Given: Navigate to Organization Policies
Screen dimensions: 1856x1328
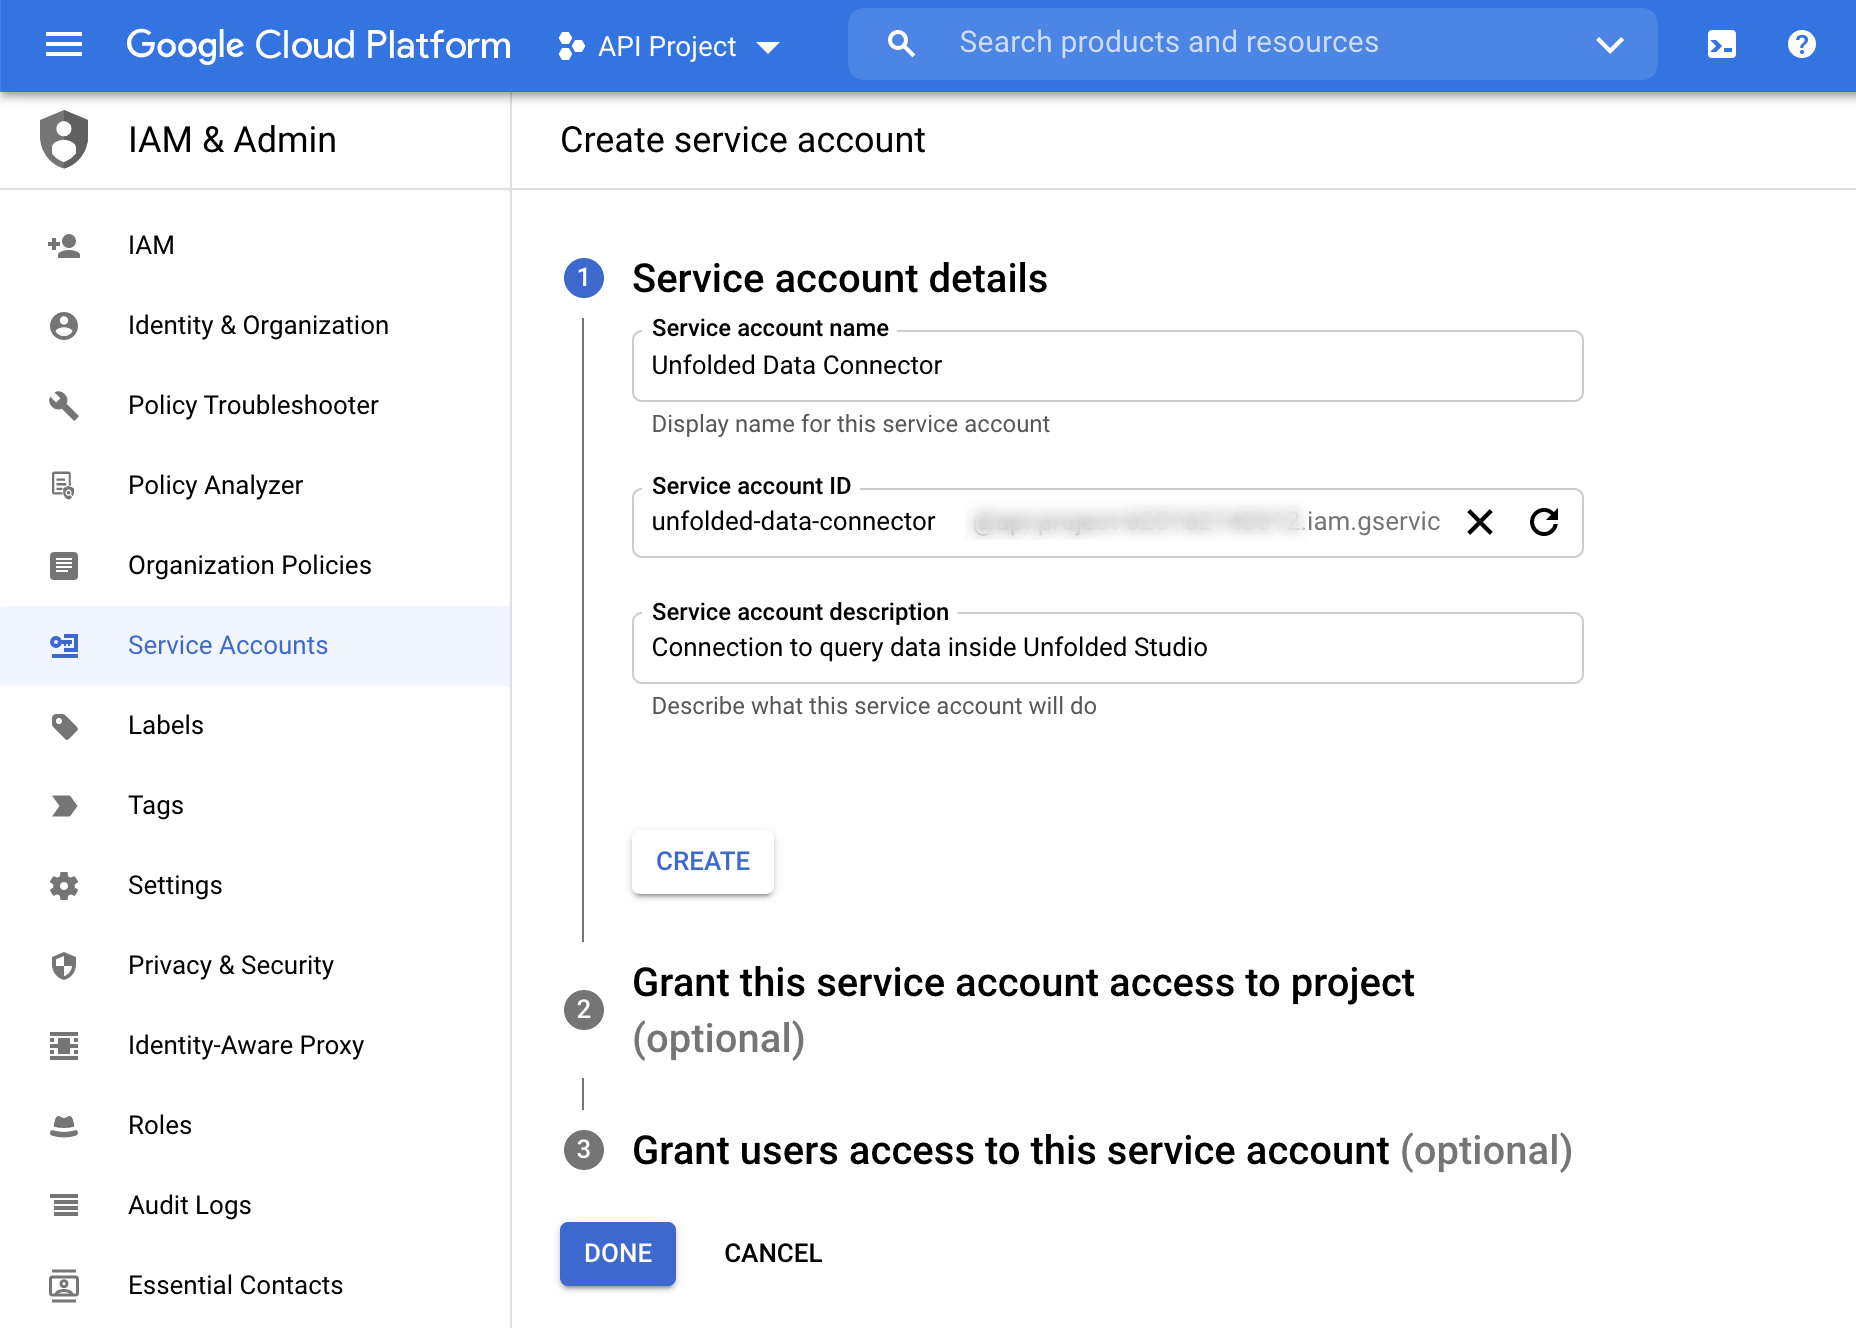Looking at the screenshot, I should coord(255,565).
